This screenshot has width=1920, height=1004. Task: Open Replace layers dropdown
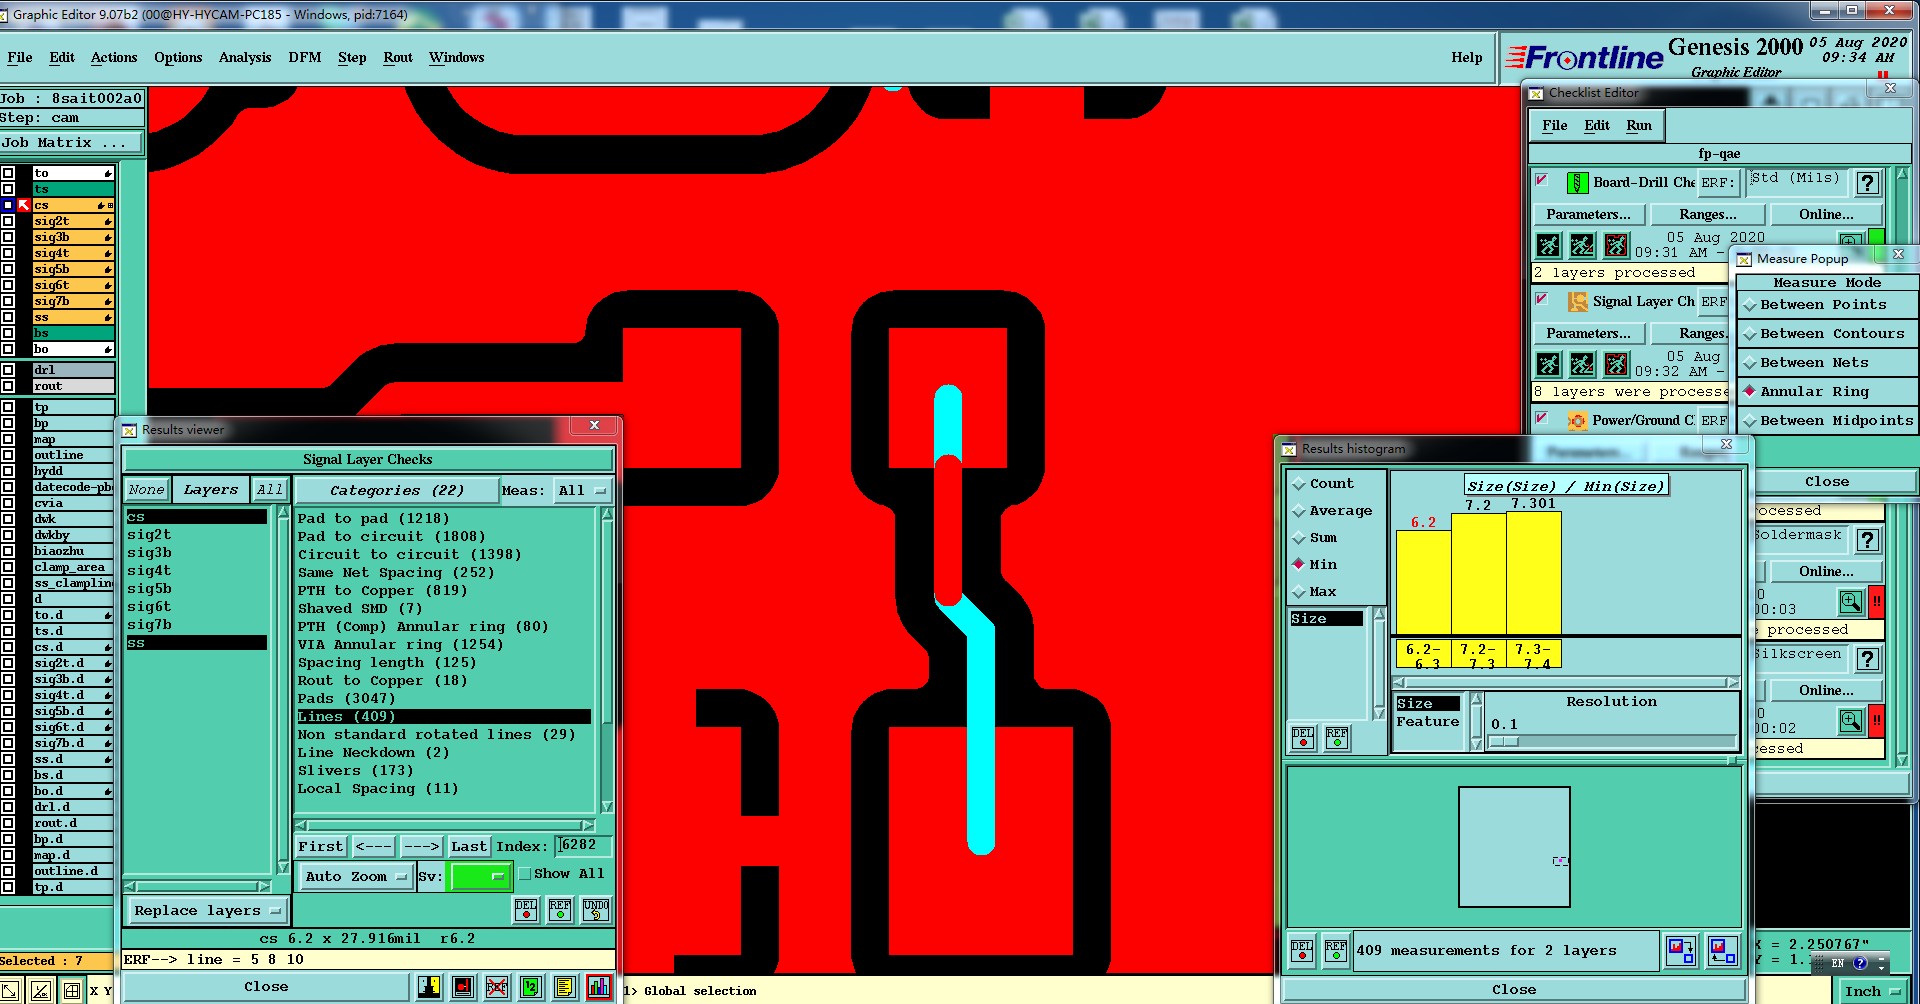point(208,910)
